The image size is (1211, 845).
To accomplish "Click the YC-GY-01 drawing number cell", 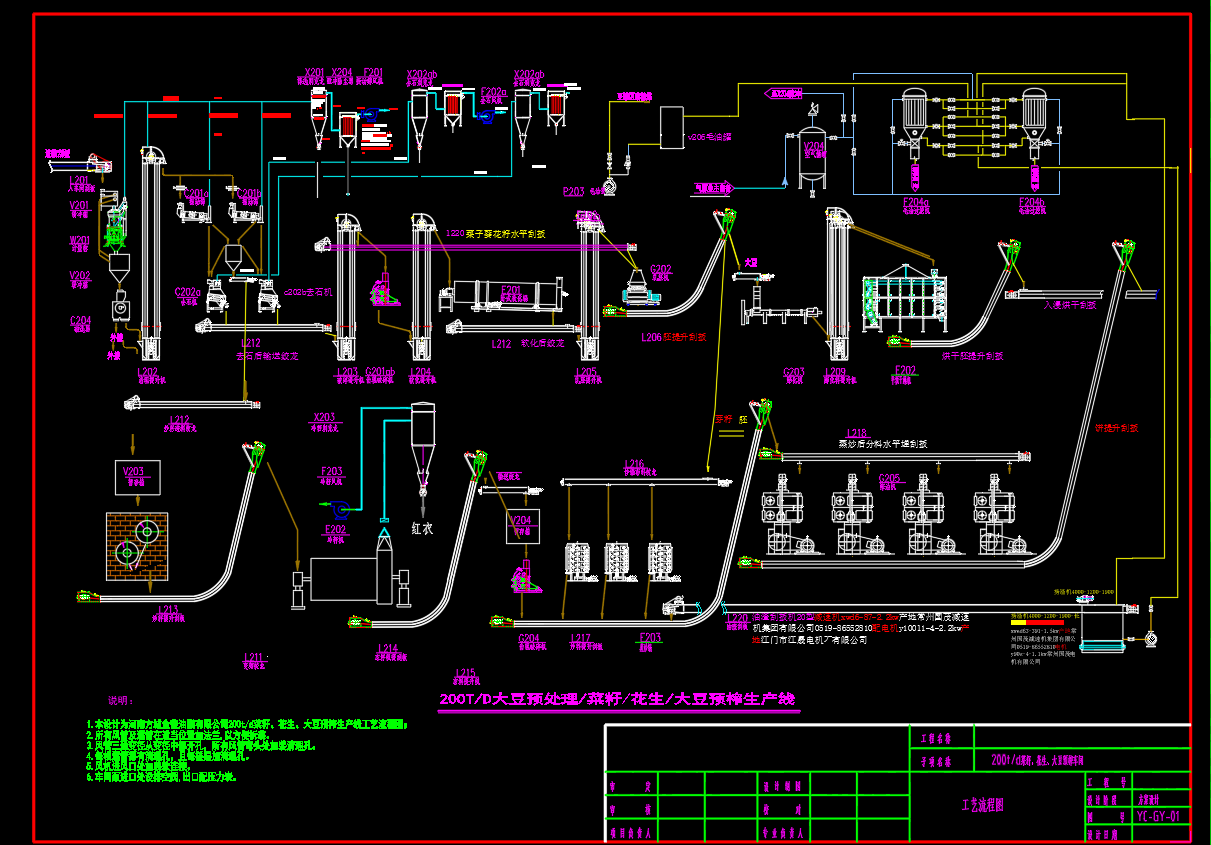I will (1158, 816).
